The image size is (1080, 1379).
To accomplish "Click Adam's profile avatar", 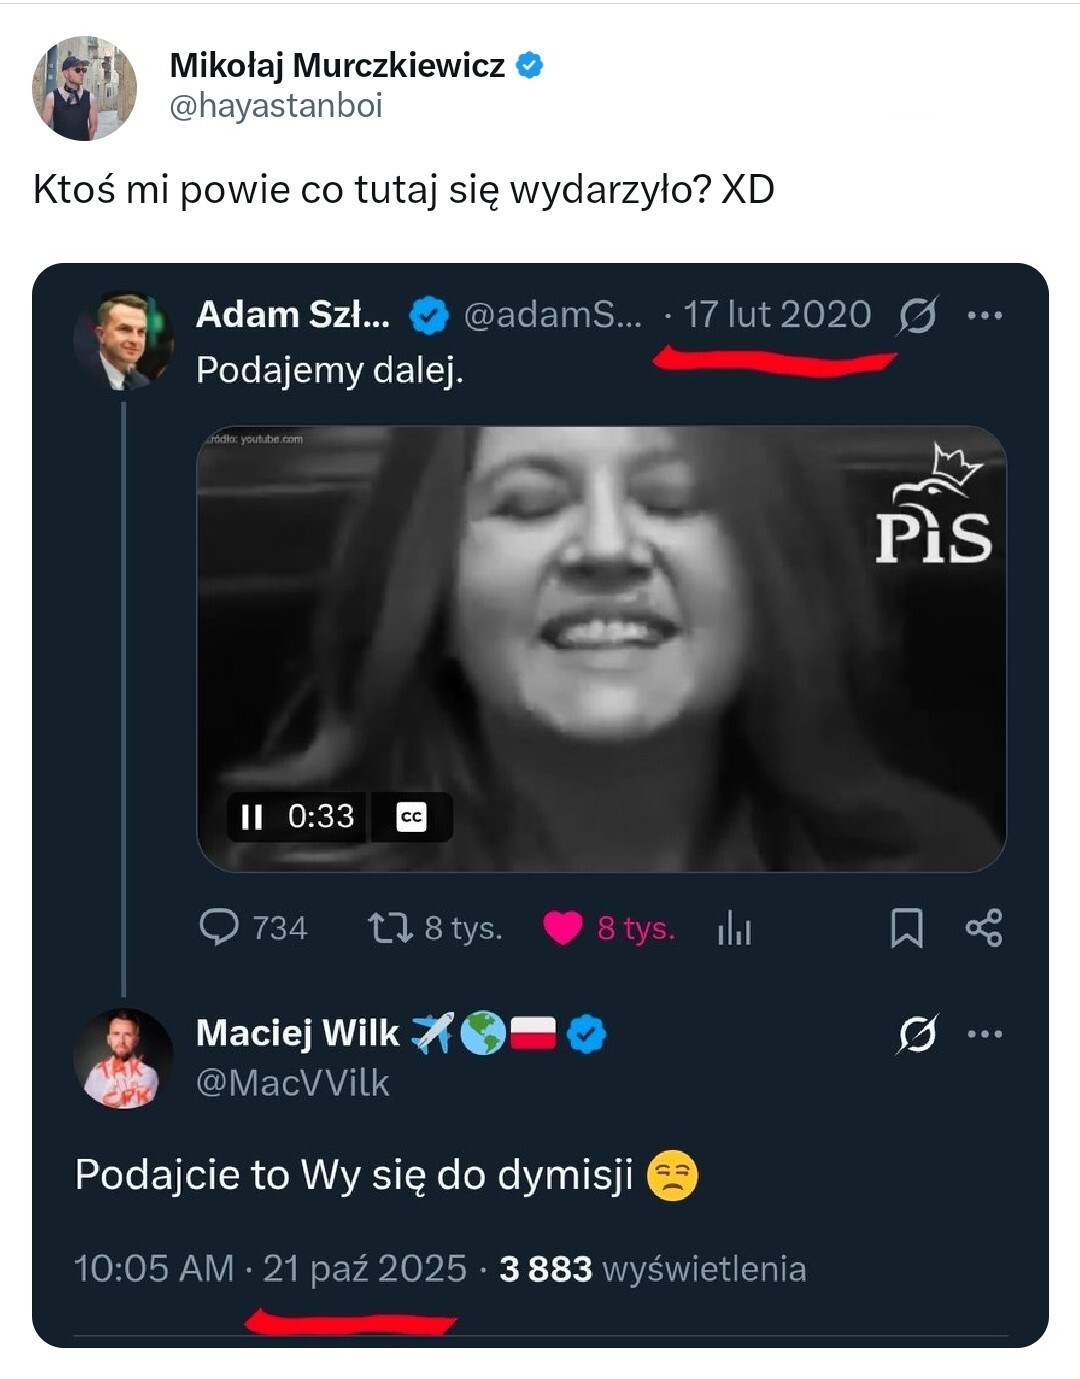I will click(124, 340).
